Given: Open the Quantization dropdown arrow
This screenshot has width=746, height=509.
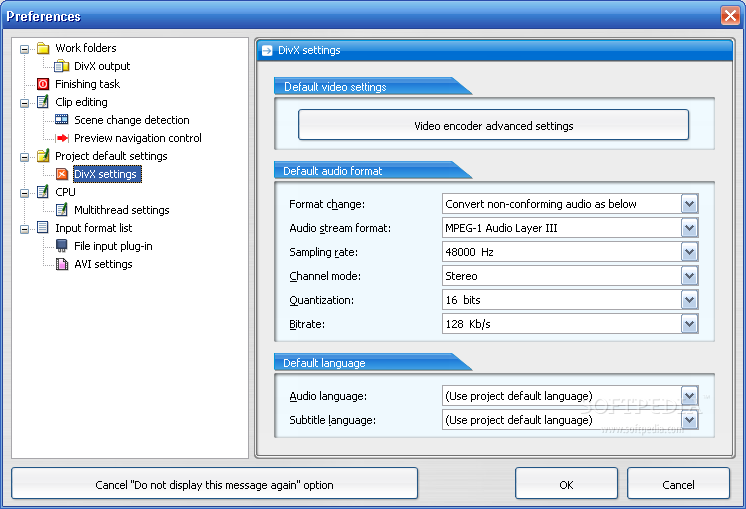Looking at the screenshot, I should coord(689,300).
